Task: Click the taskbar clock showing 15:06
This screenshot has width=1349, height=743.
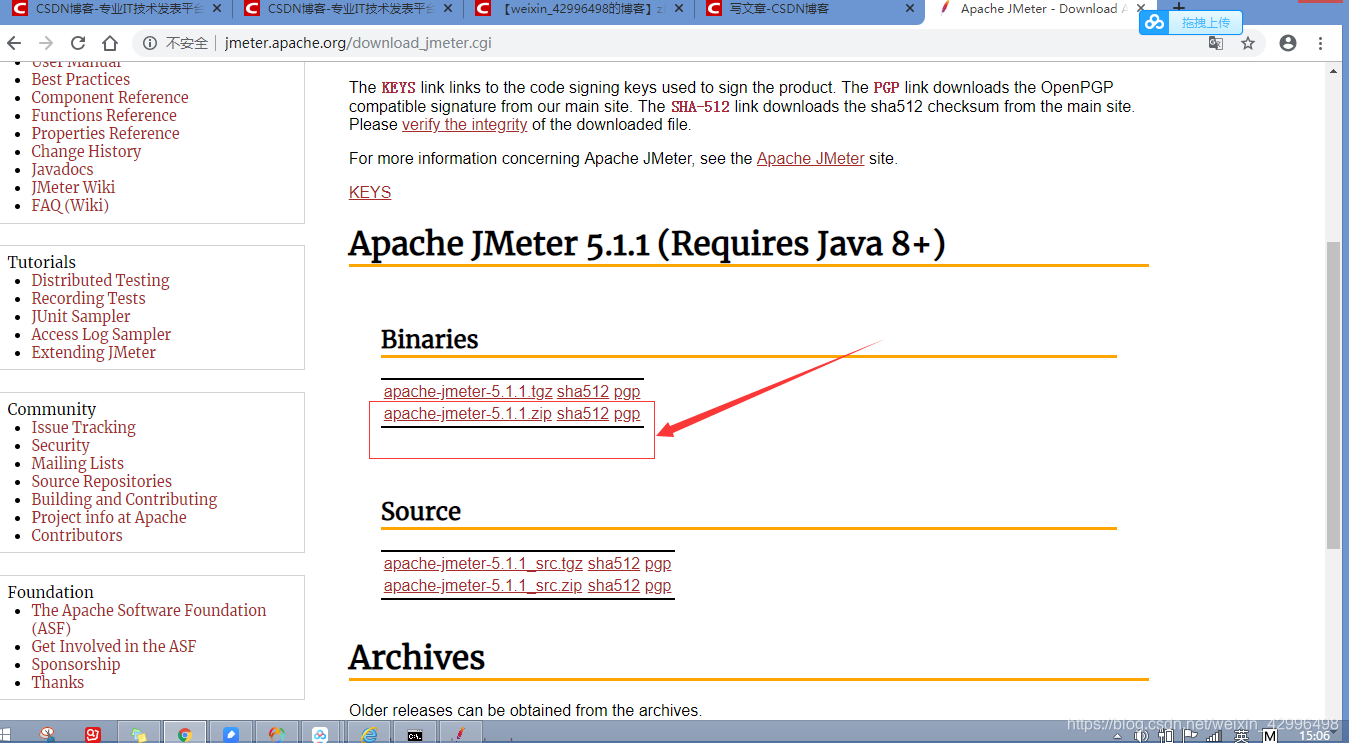Action: pos(1314,736)
